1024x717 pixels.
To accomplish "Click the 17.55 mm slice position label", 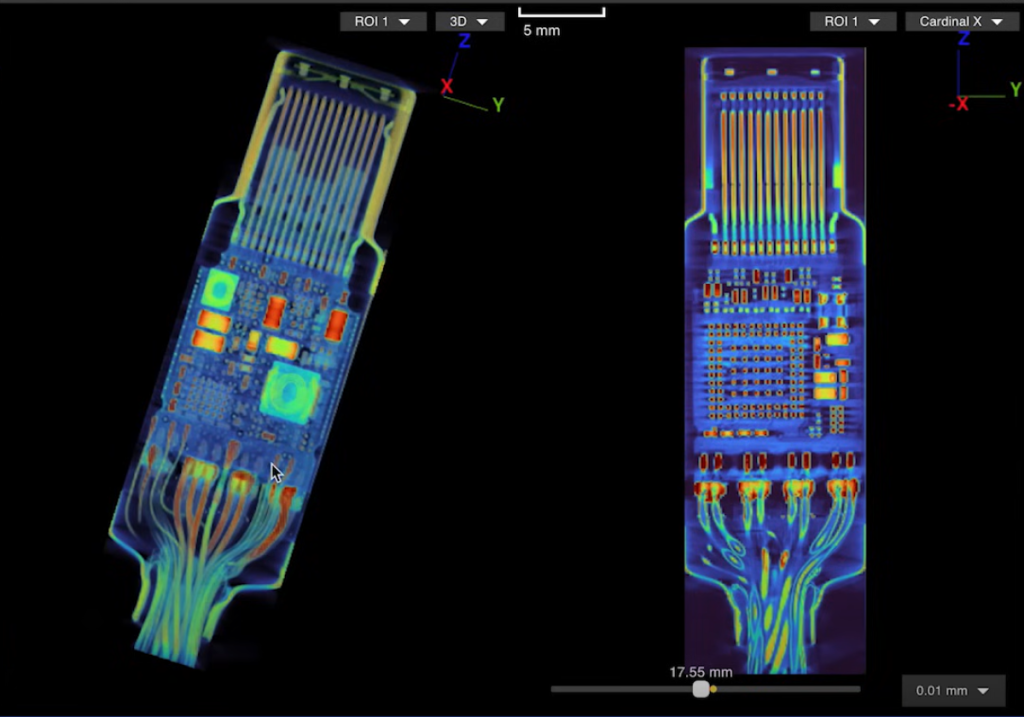I will click(700, 672).
